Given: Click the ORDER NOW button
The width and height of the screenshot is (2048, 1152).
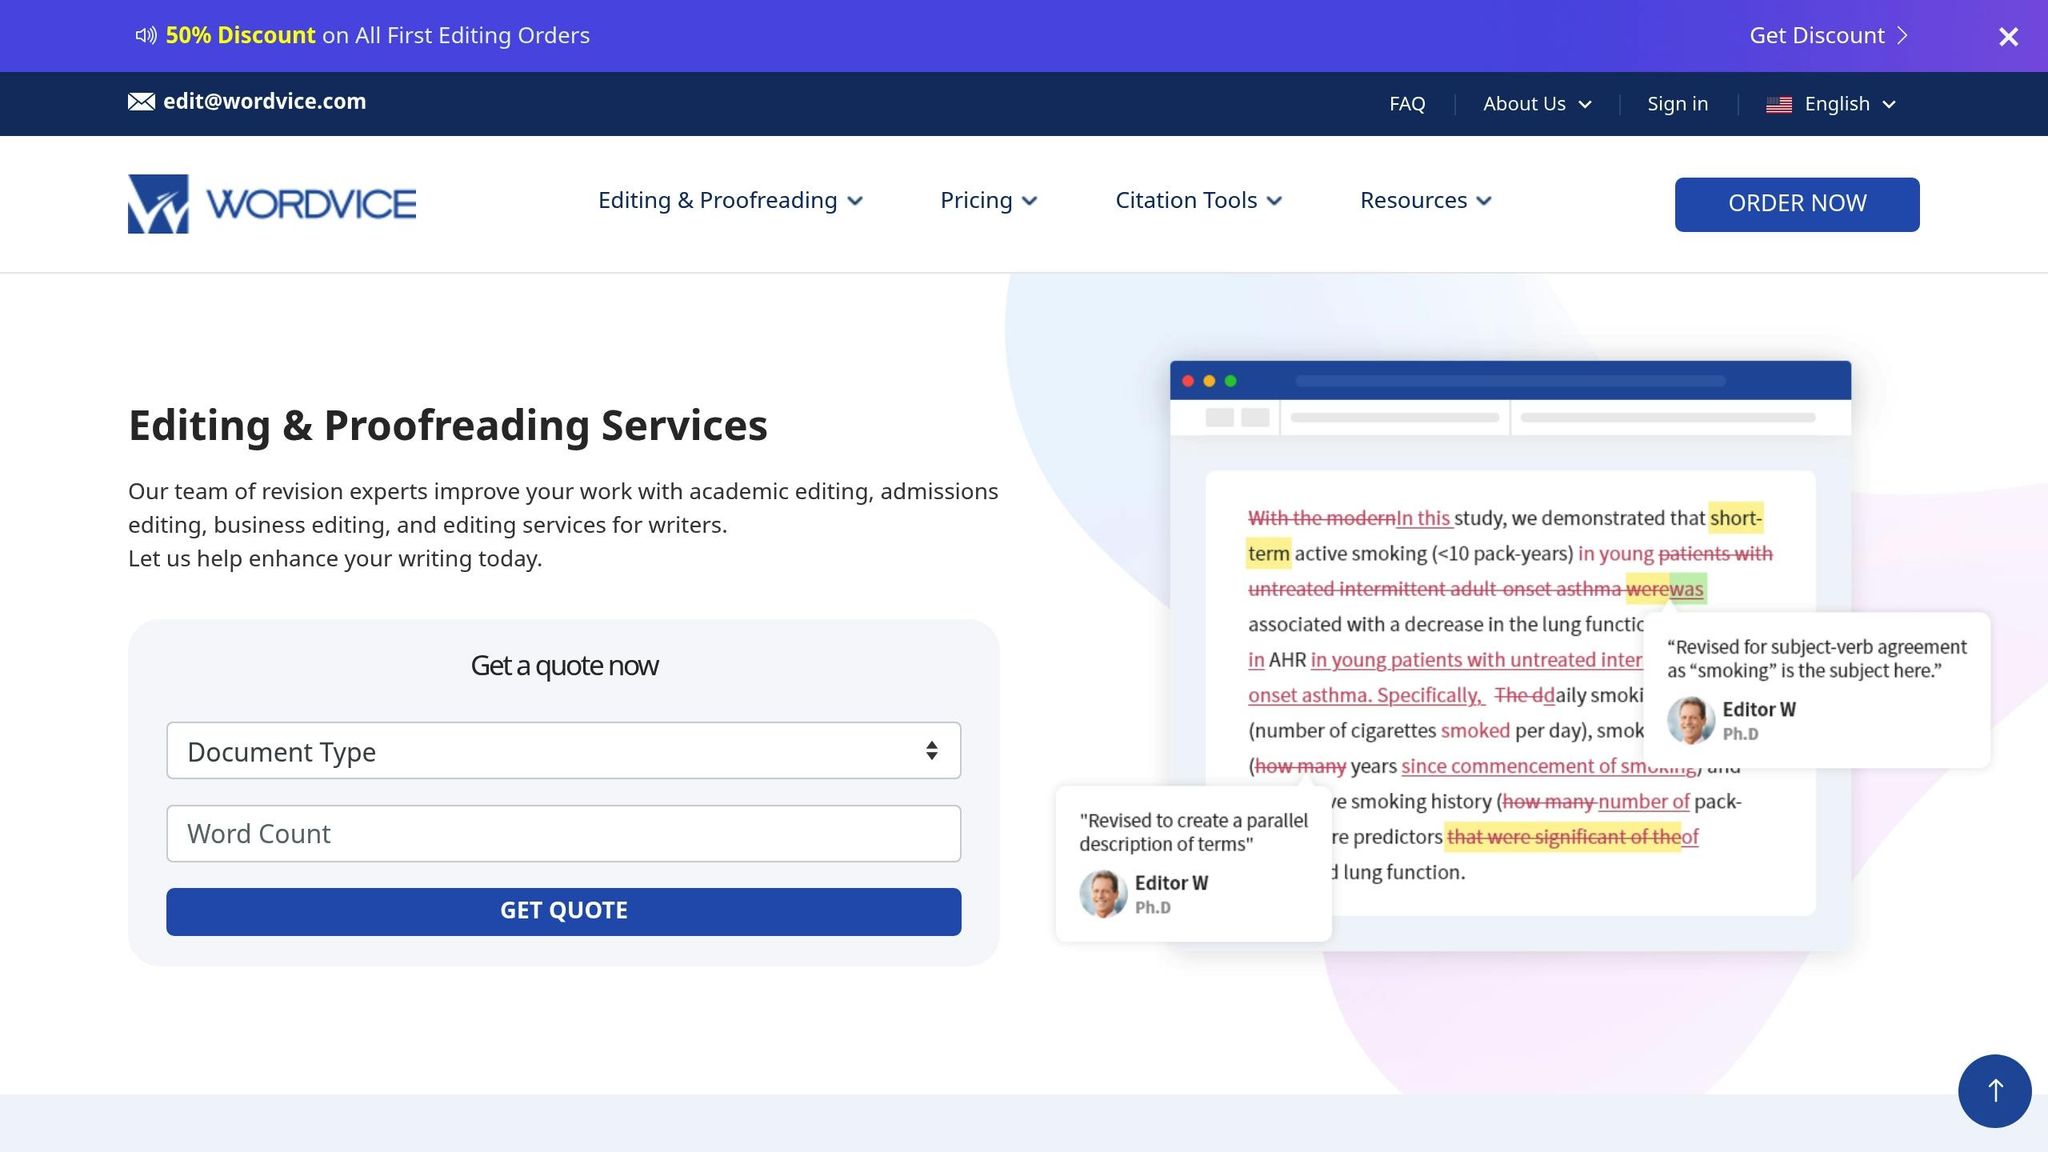Looking at the screenshot, I should (x=1797, y=204).
